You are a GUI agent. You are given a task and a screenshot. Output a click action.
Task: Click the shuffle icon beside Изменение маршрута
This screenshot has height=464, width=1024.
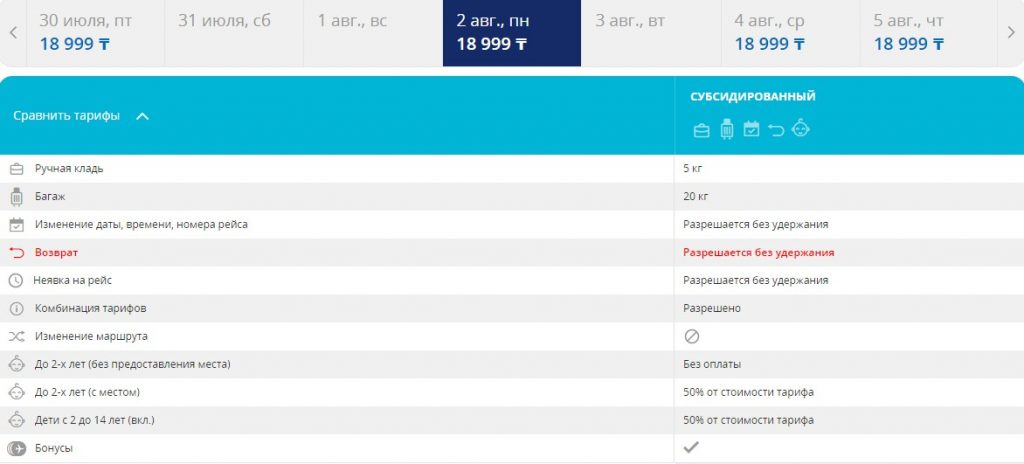pyautogui.click(x=15, y=337)
